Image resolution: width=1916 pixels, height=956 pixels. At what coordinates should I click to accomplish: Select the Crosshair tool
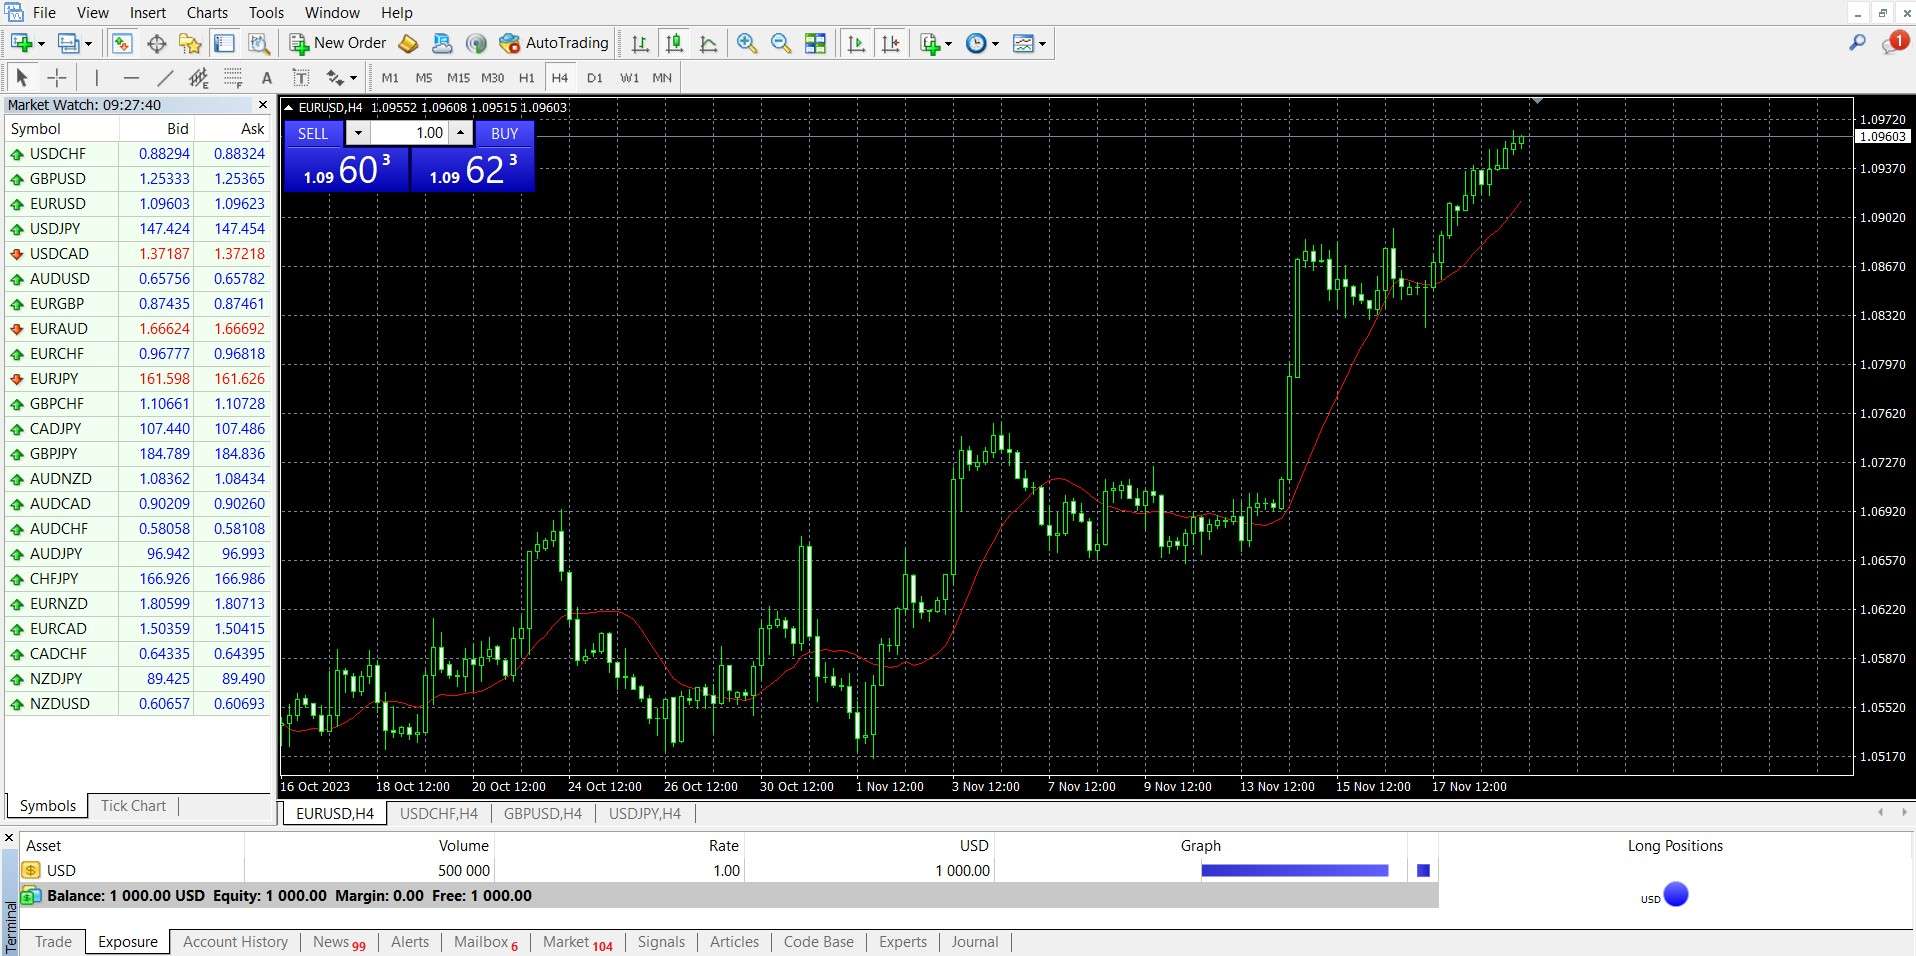[x=57, y=77]
